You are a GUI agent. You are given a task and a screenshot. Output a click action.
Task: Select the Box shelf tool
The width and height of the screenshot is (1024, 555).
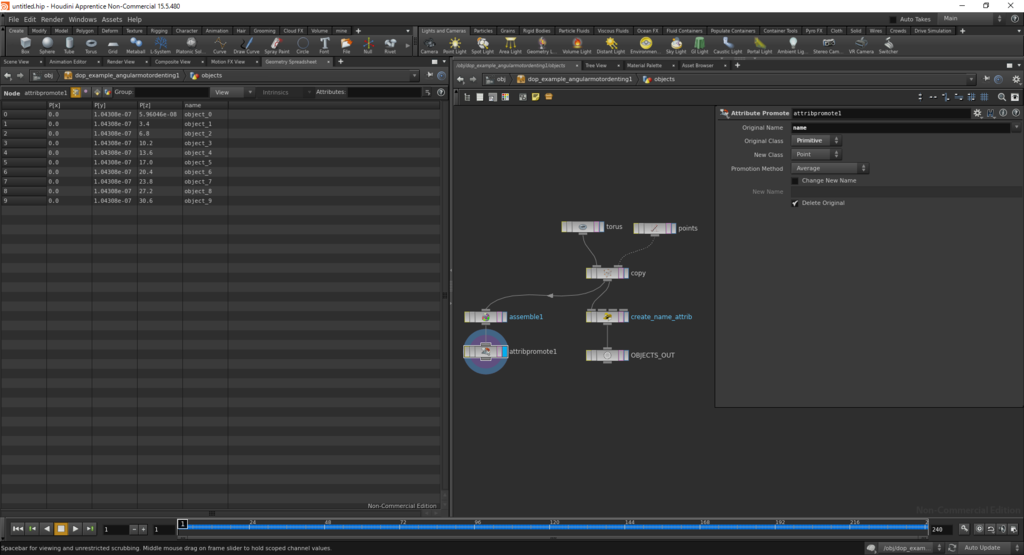pyautogui.click(x=25, y=45)
